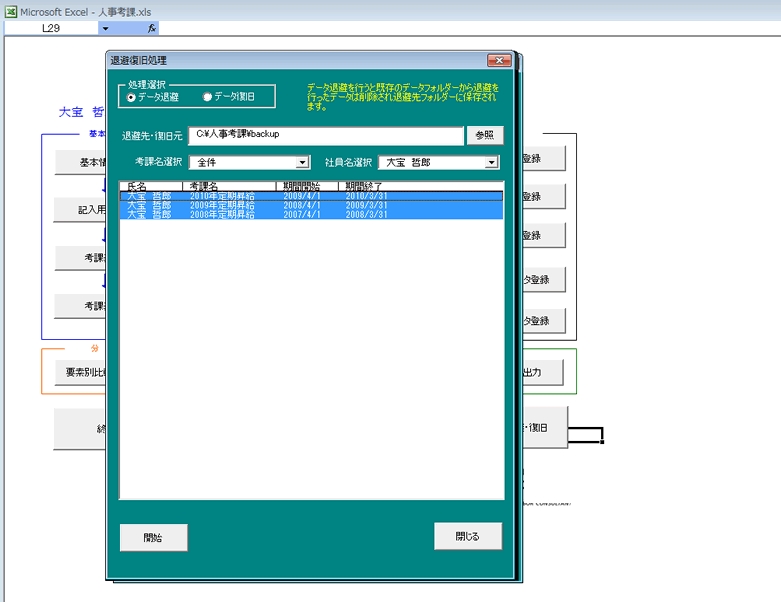This screenshot has height=602, width=781.
Task: Click the 考課名 column header
Action: pos(229,186)
